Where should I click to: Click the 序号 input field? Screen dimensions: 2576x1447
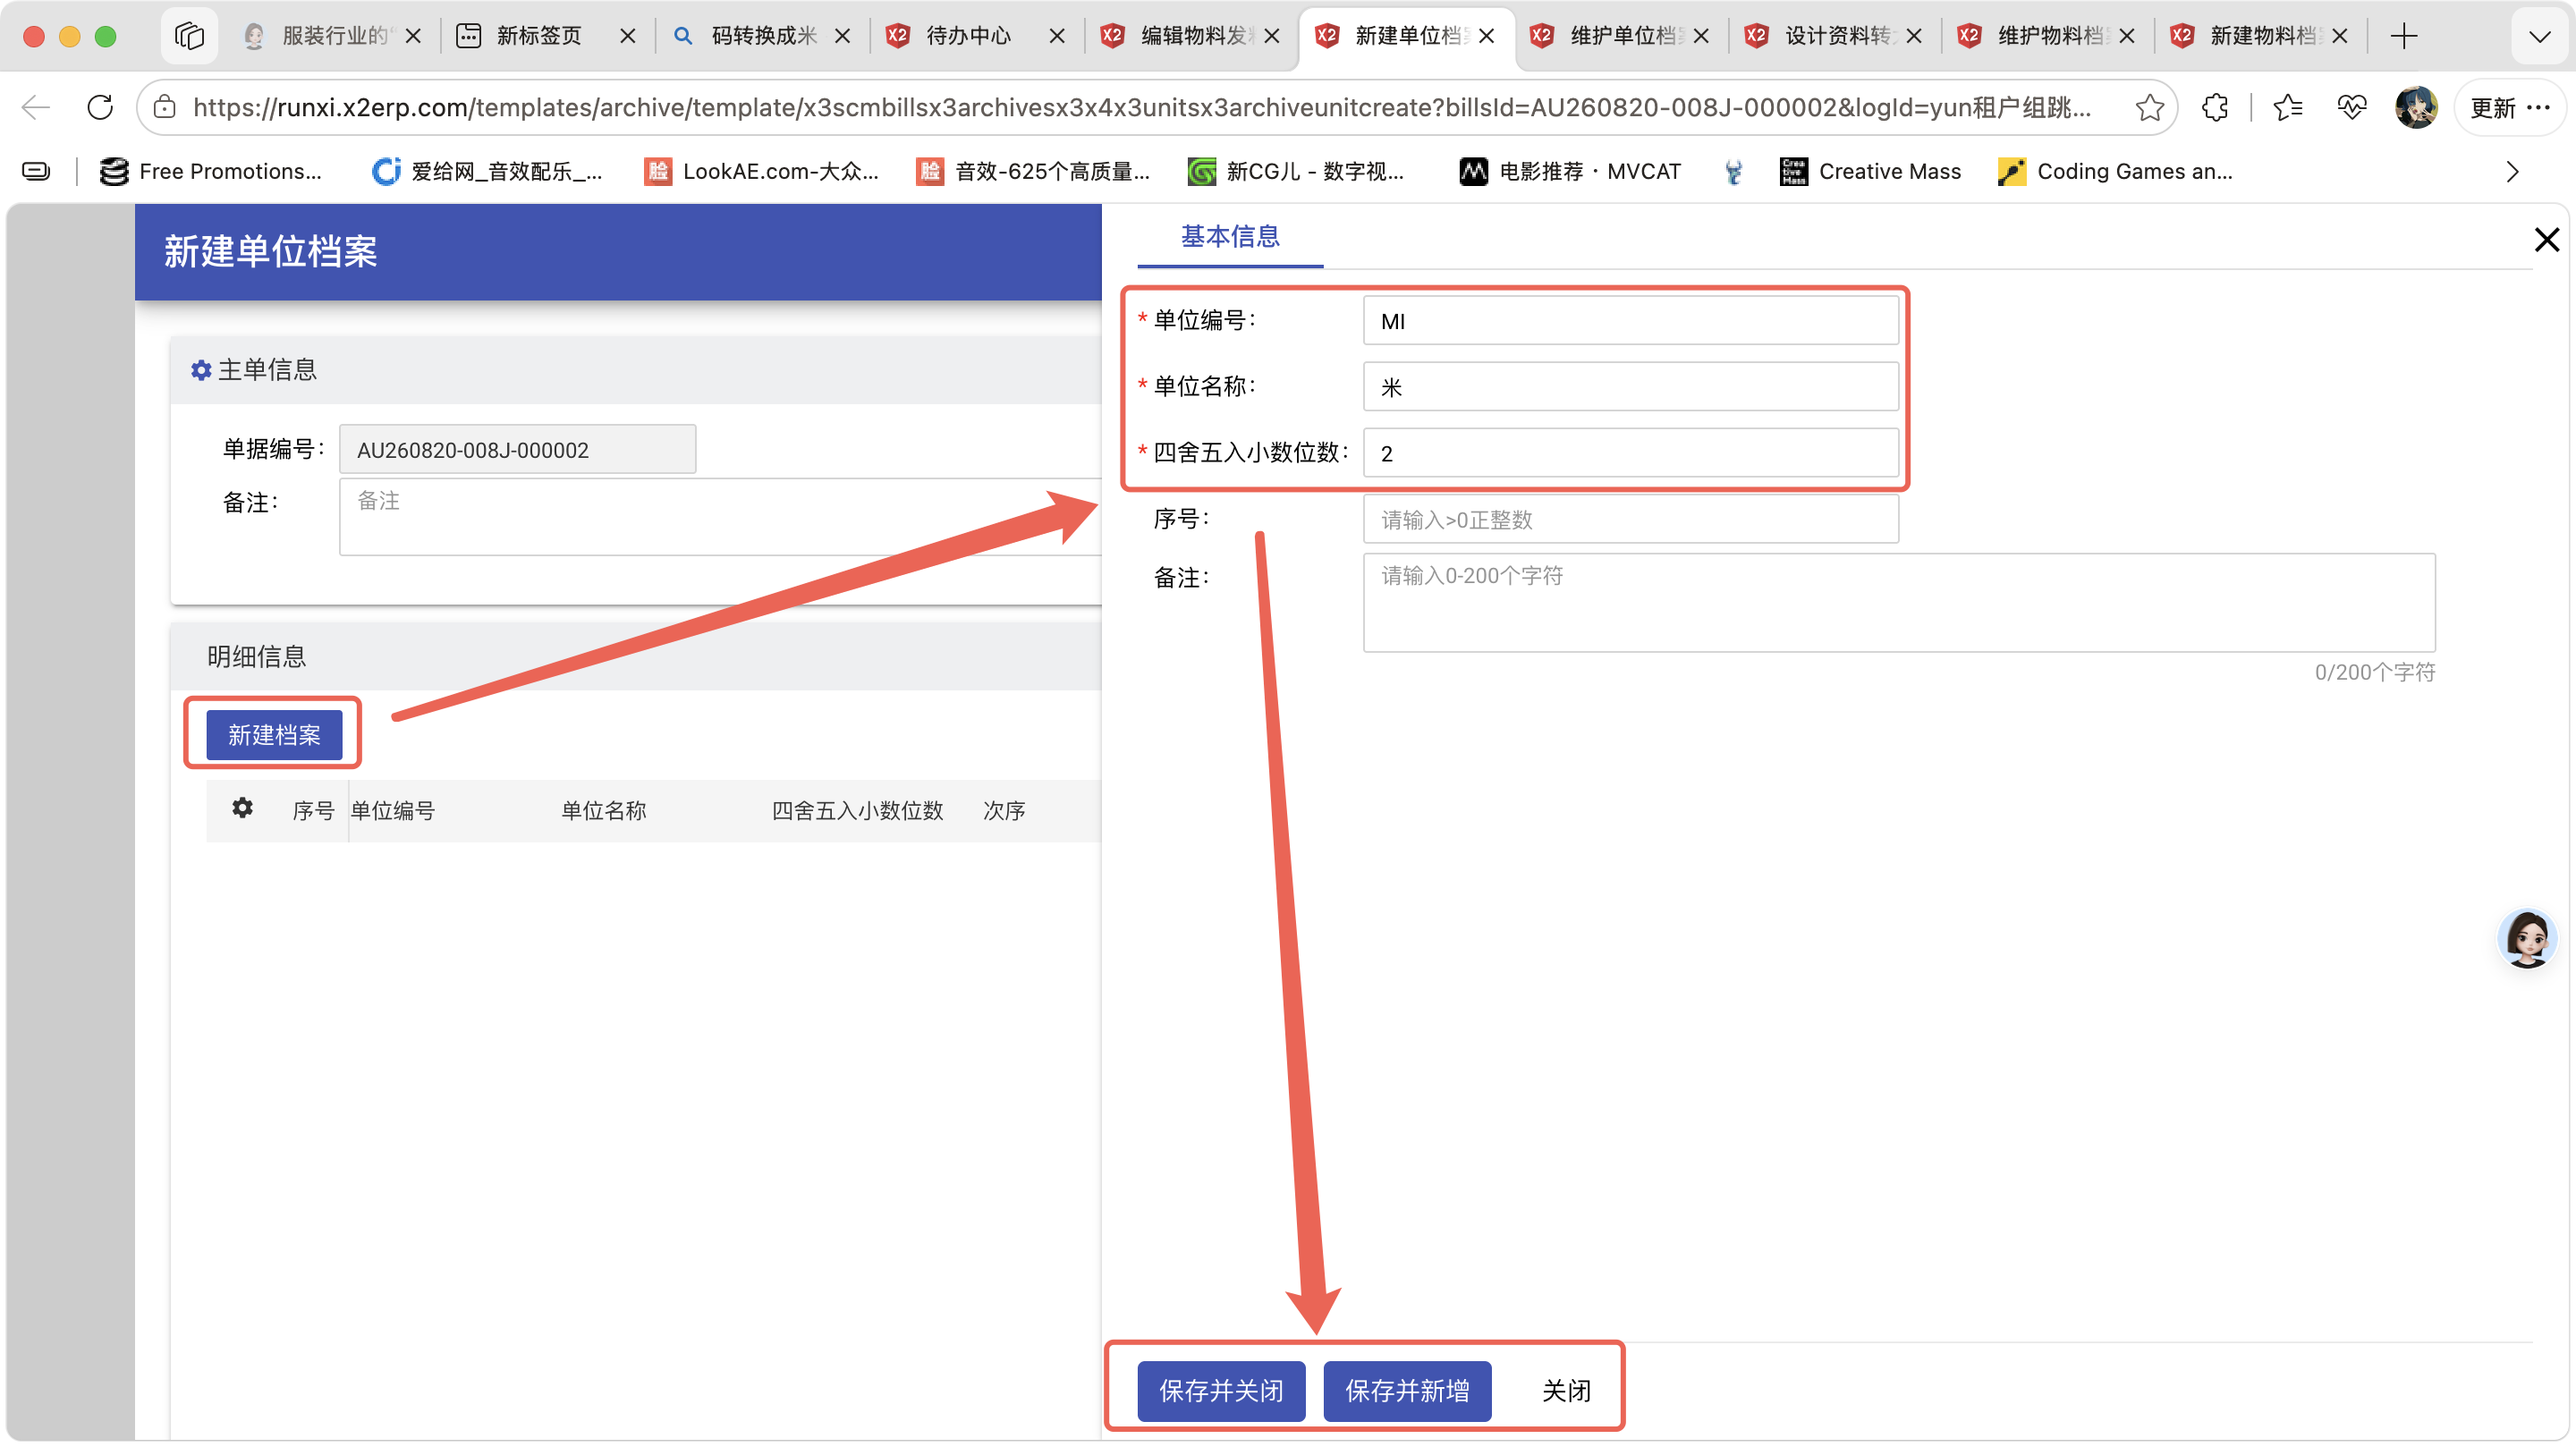(1630, 519)
